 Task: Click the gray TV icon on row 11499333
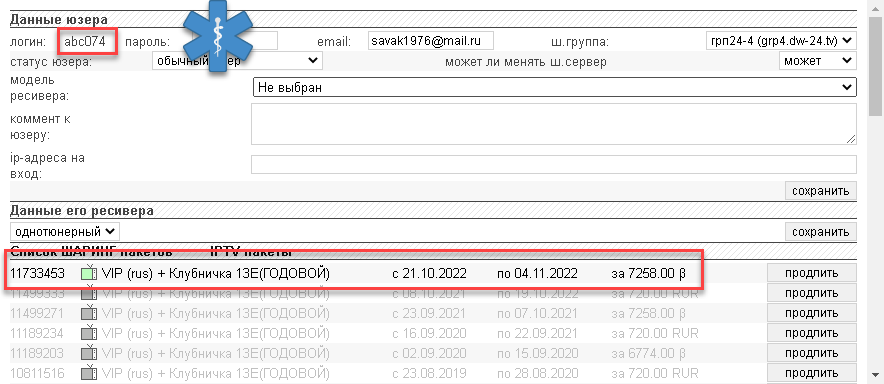(90, 294)
